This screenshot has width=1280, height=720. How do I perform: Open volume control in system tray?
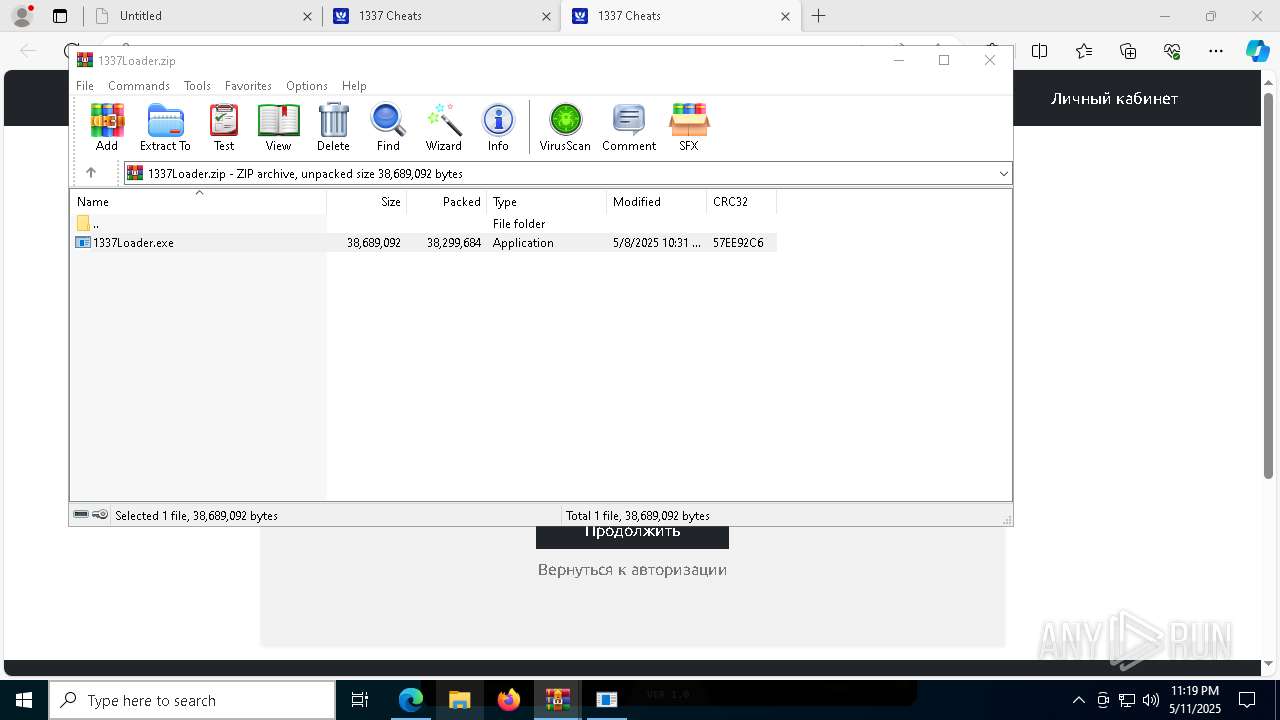point(1150,700)
